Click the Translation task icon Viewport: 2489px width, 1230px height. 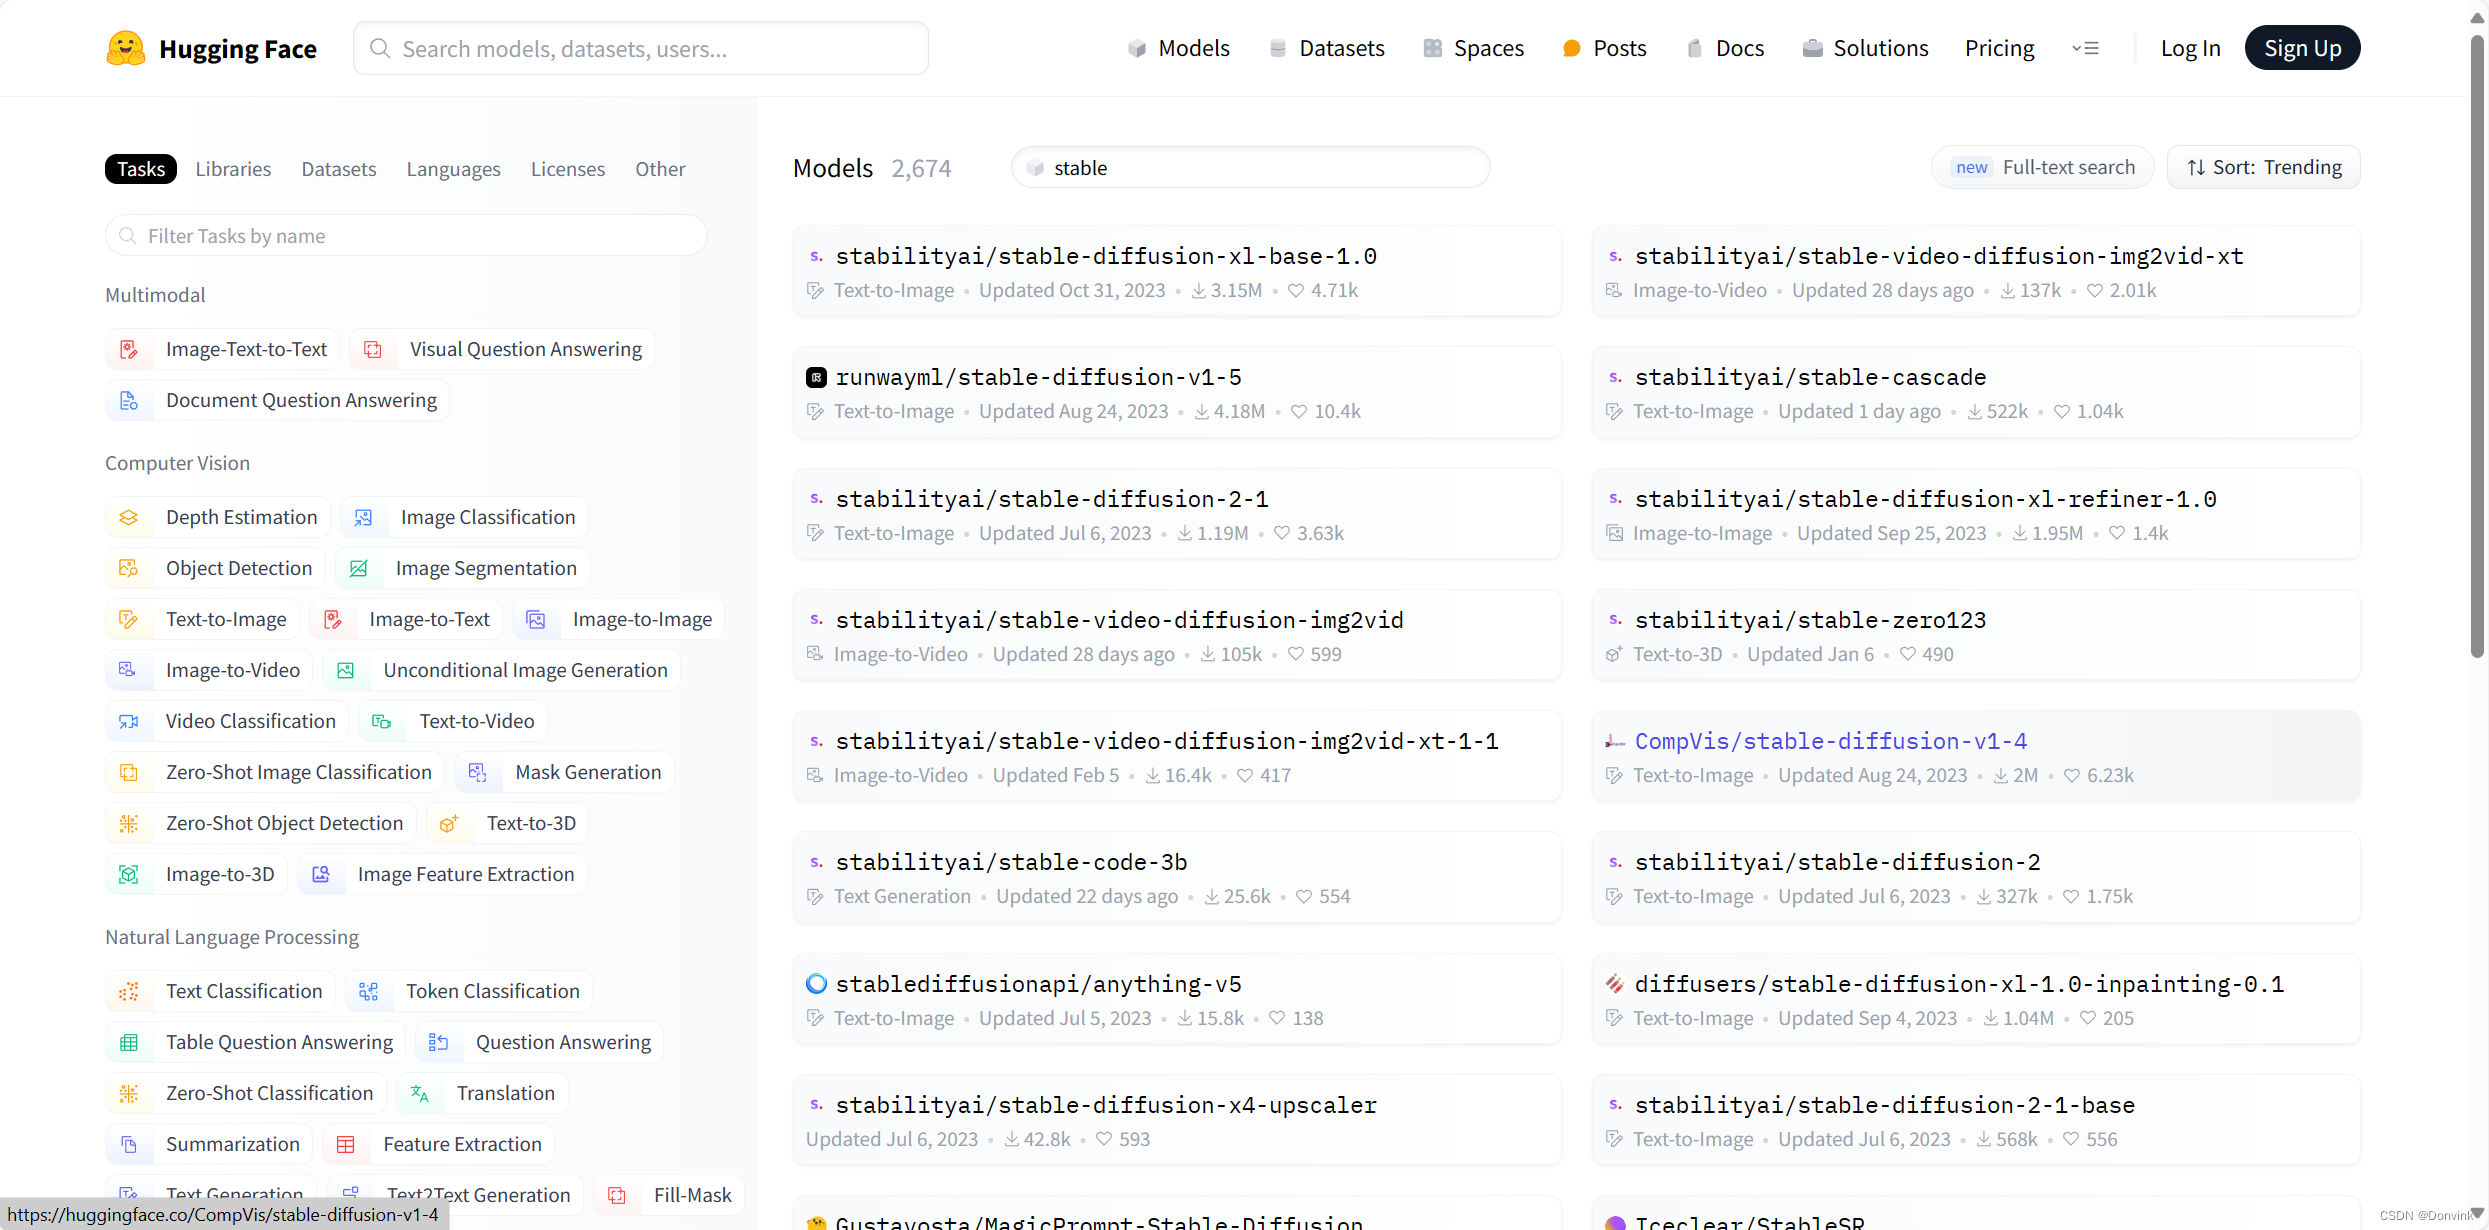[420, 1093]
